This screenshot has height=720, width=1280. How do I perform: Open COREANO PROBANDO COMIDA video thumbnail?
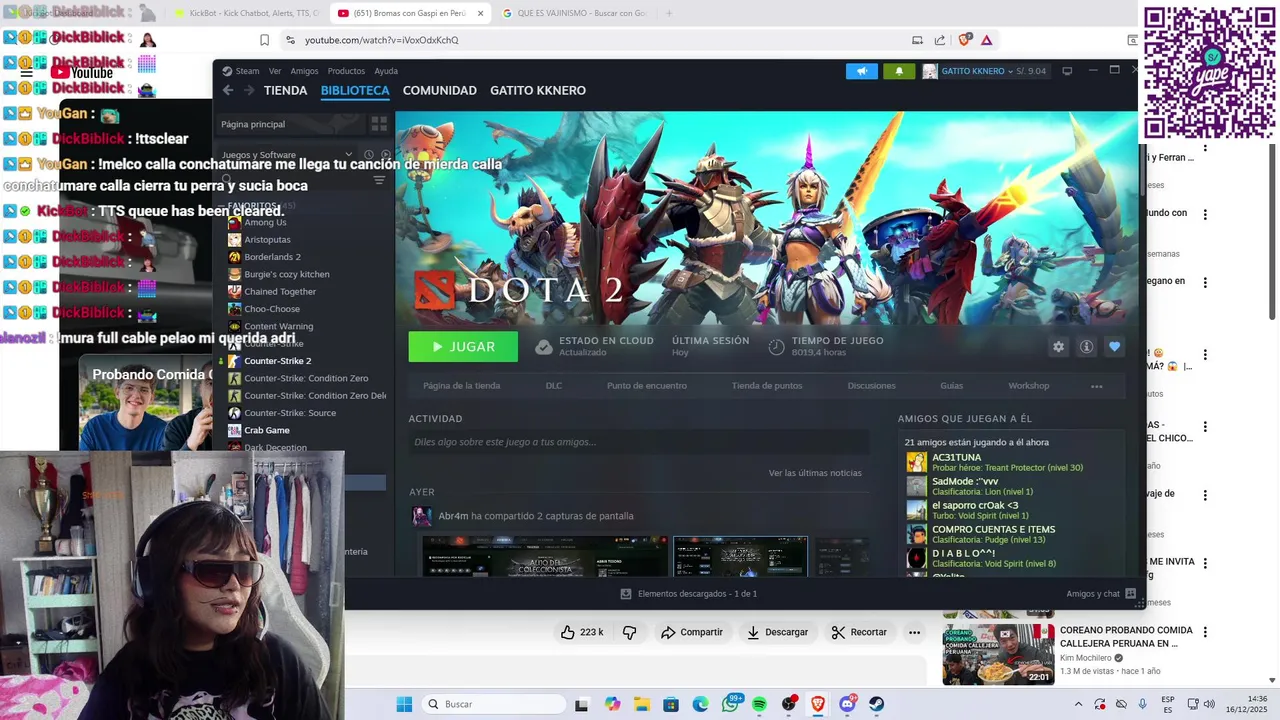[x=998, y=654]
